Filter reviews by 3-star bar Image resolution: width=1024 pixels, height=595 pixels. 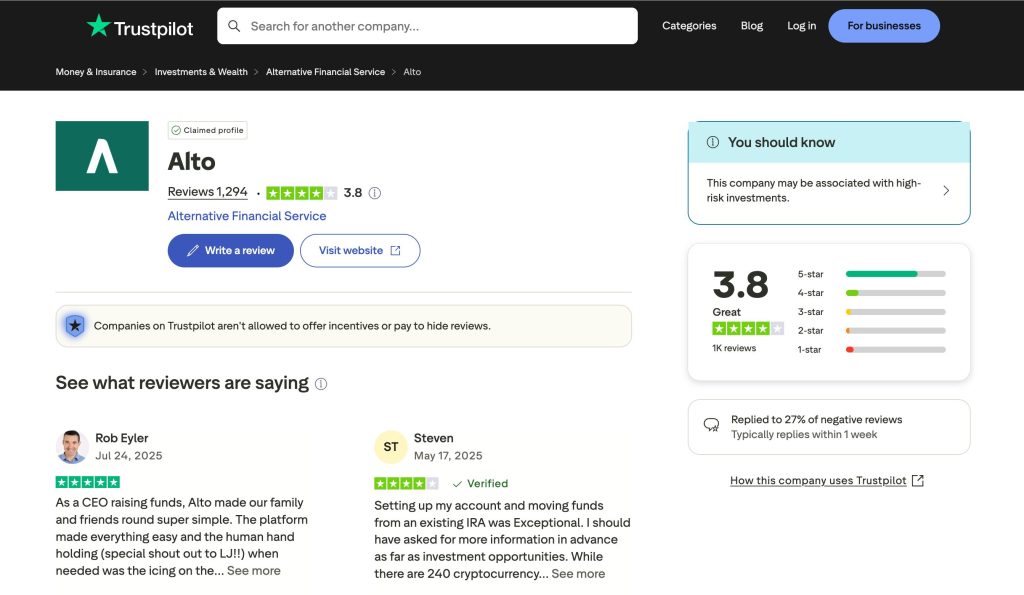(895, 312)
